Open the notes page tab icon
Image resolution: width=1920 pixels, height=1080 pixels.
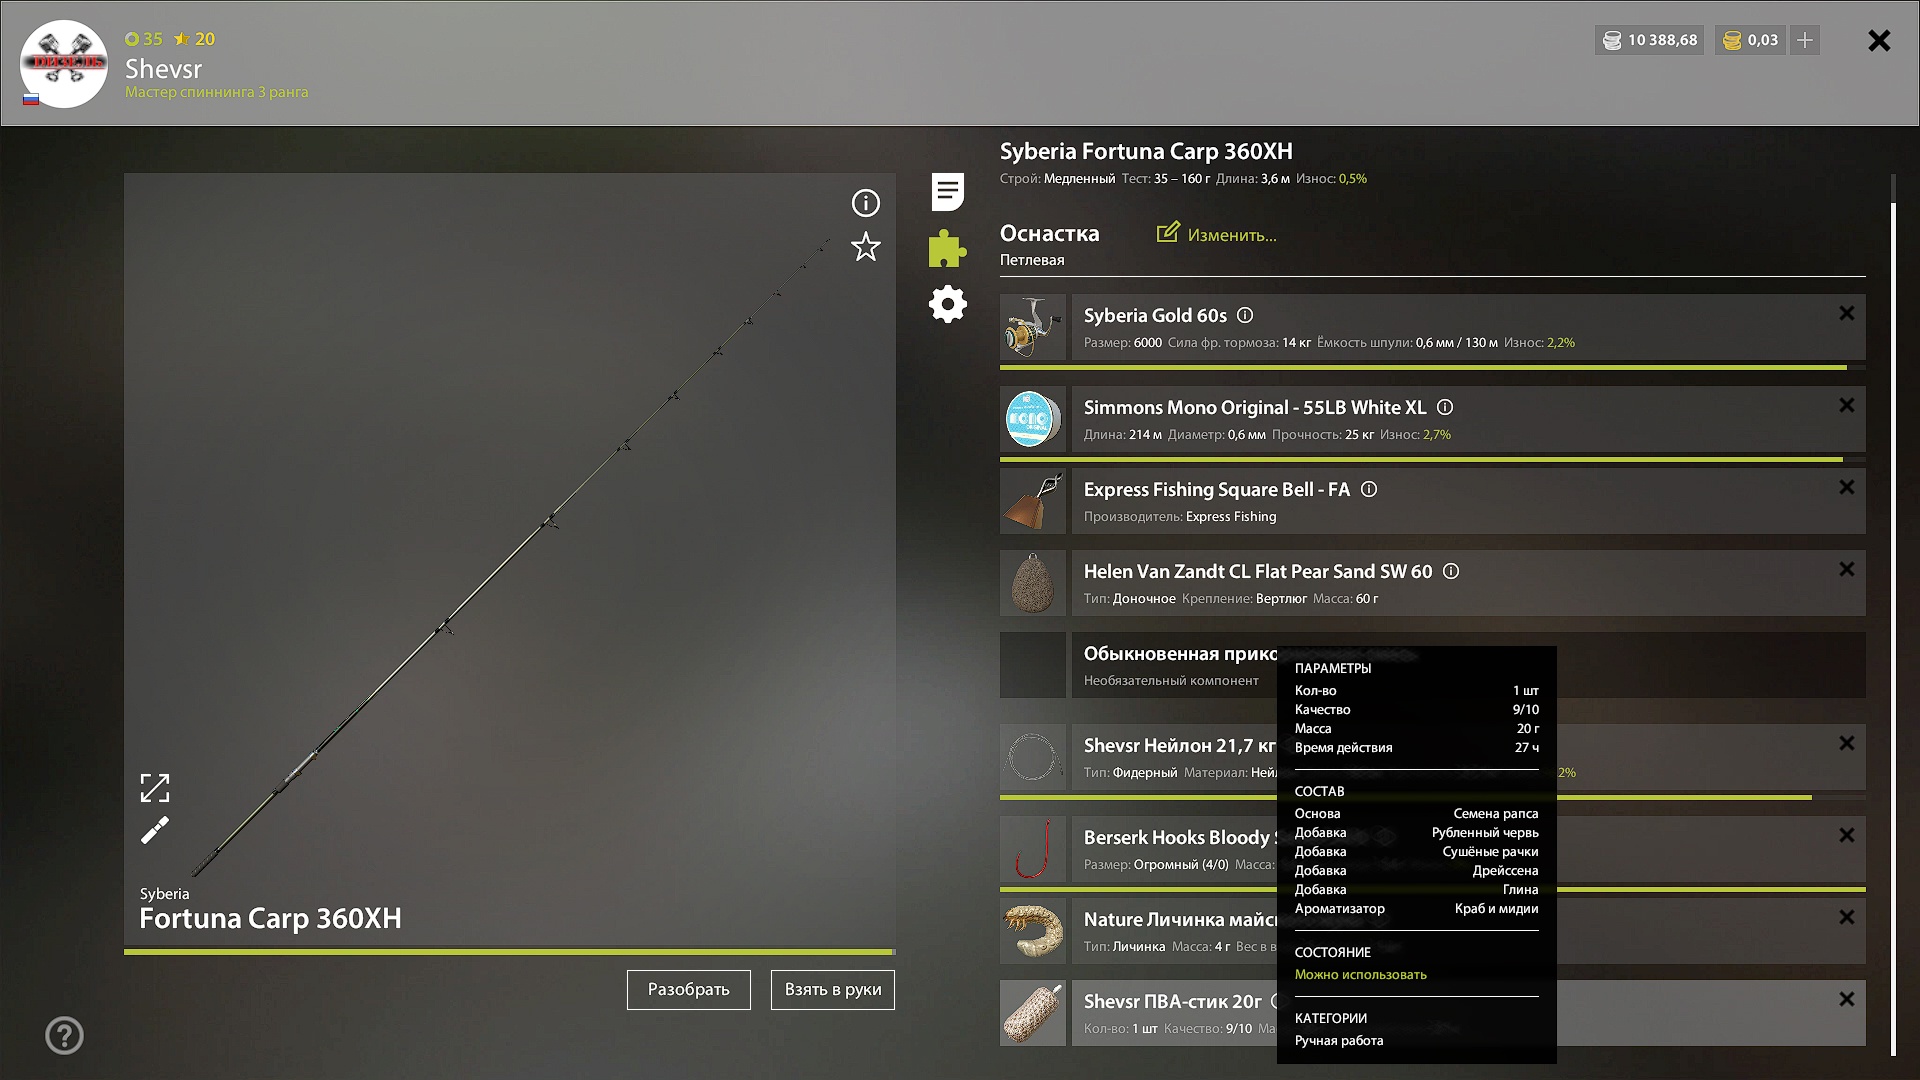coord(947,192)
